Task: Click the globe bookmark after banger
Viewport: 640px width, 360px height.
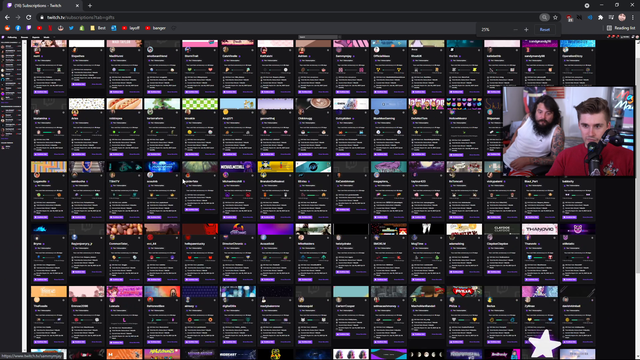Action: coord(173,28)
